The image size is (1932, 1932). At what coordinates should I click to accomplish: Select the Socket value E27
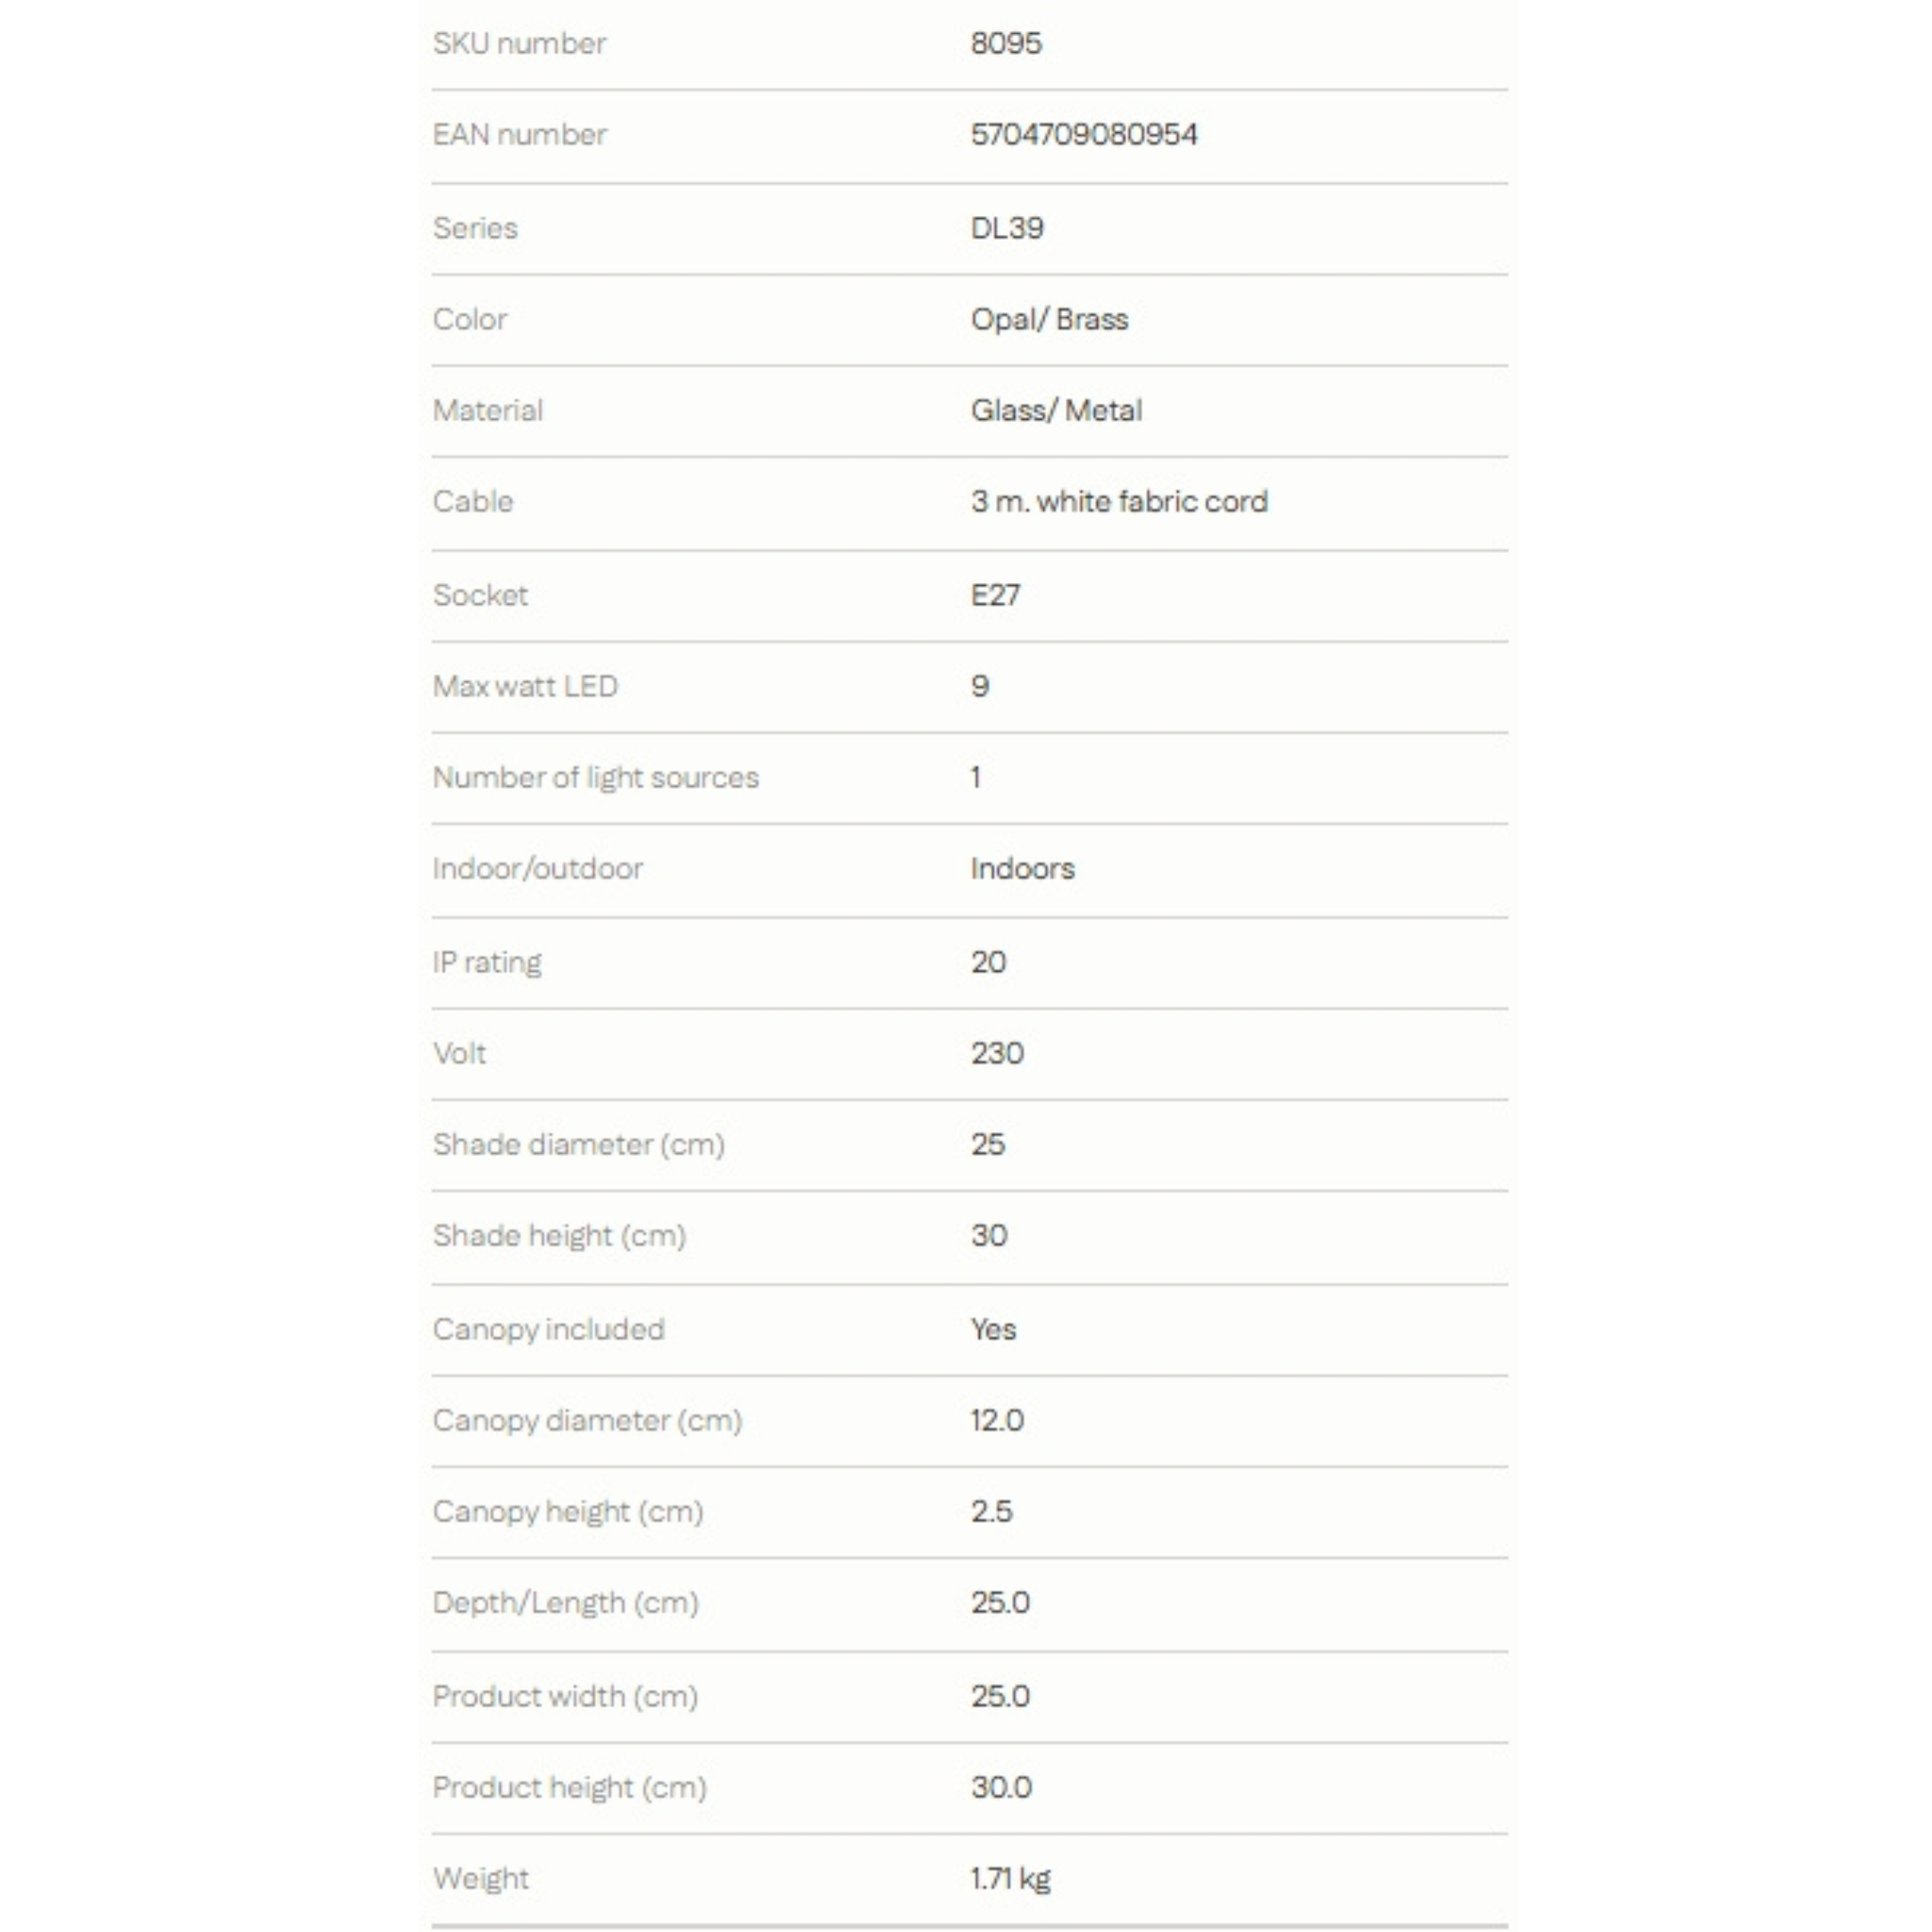point(995,595)
